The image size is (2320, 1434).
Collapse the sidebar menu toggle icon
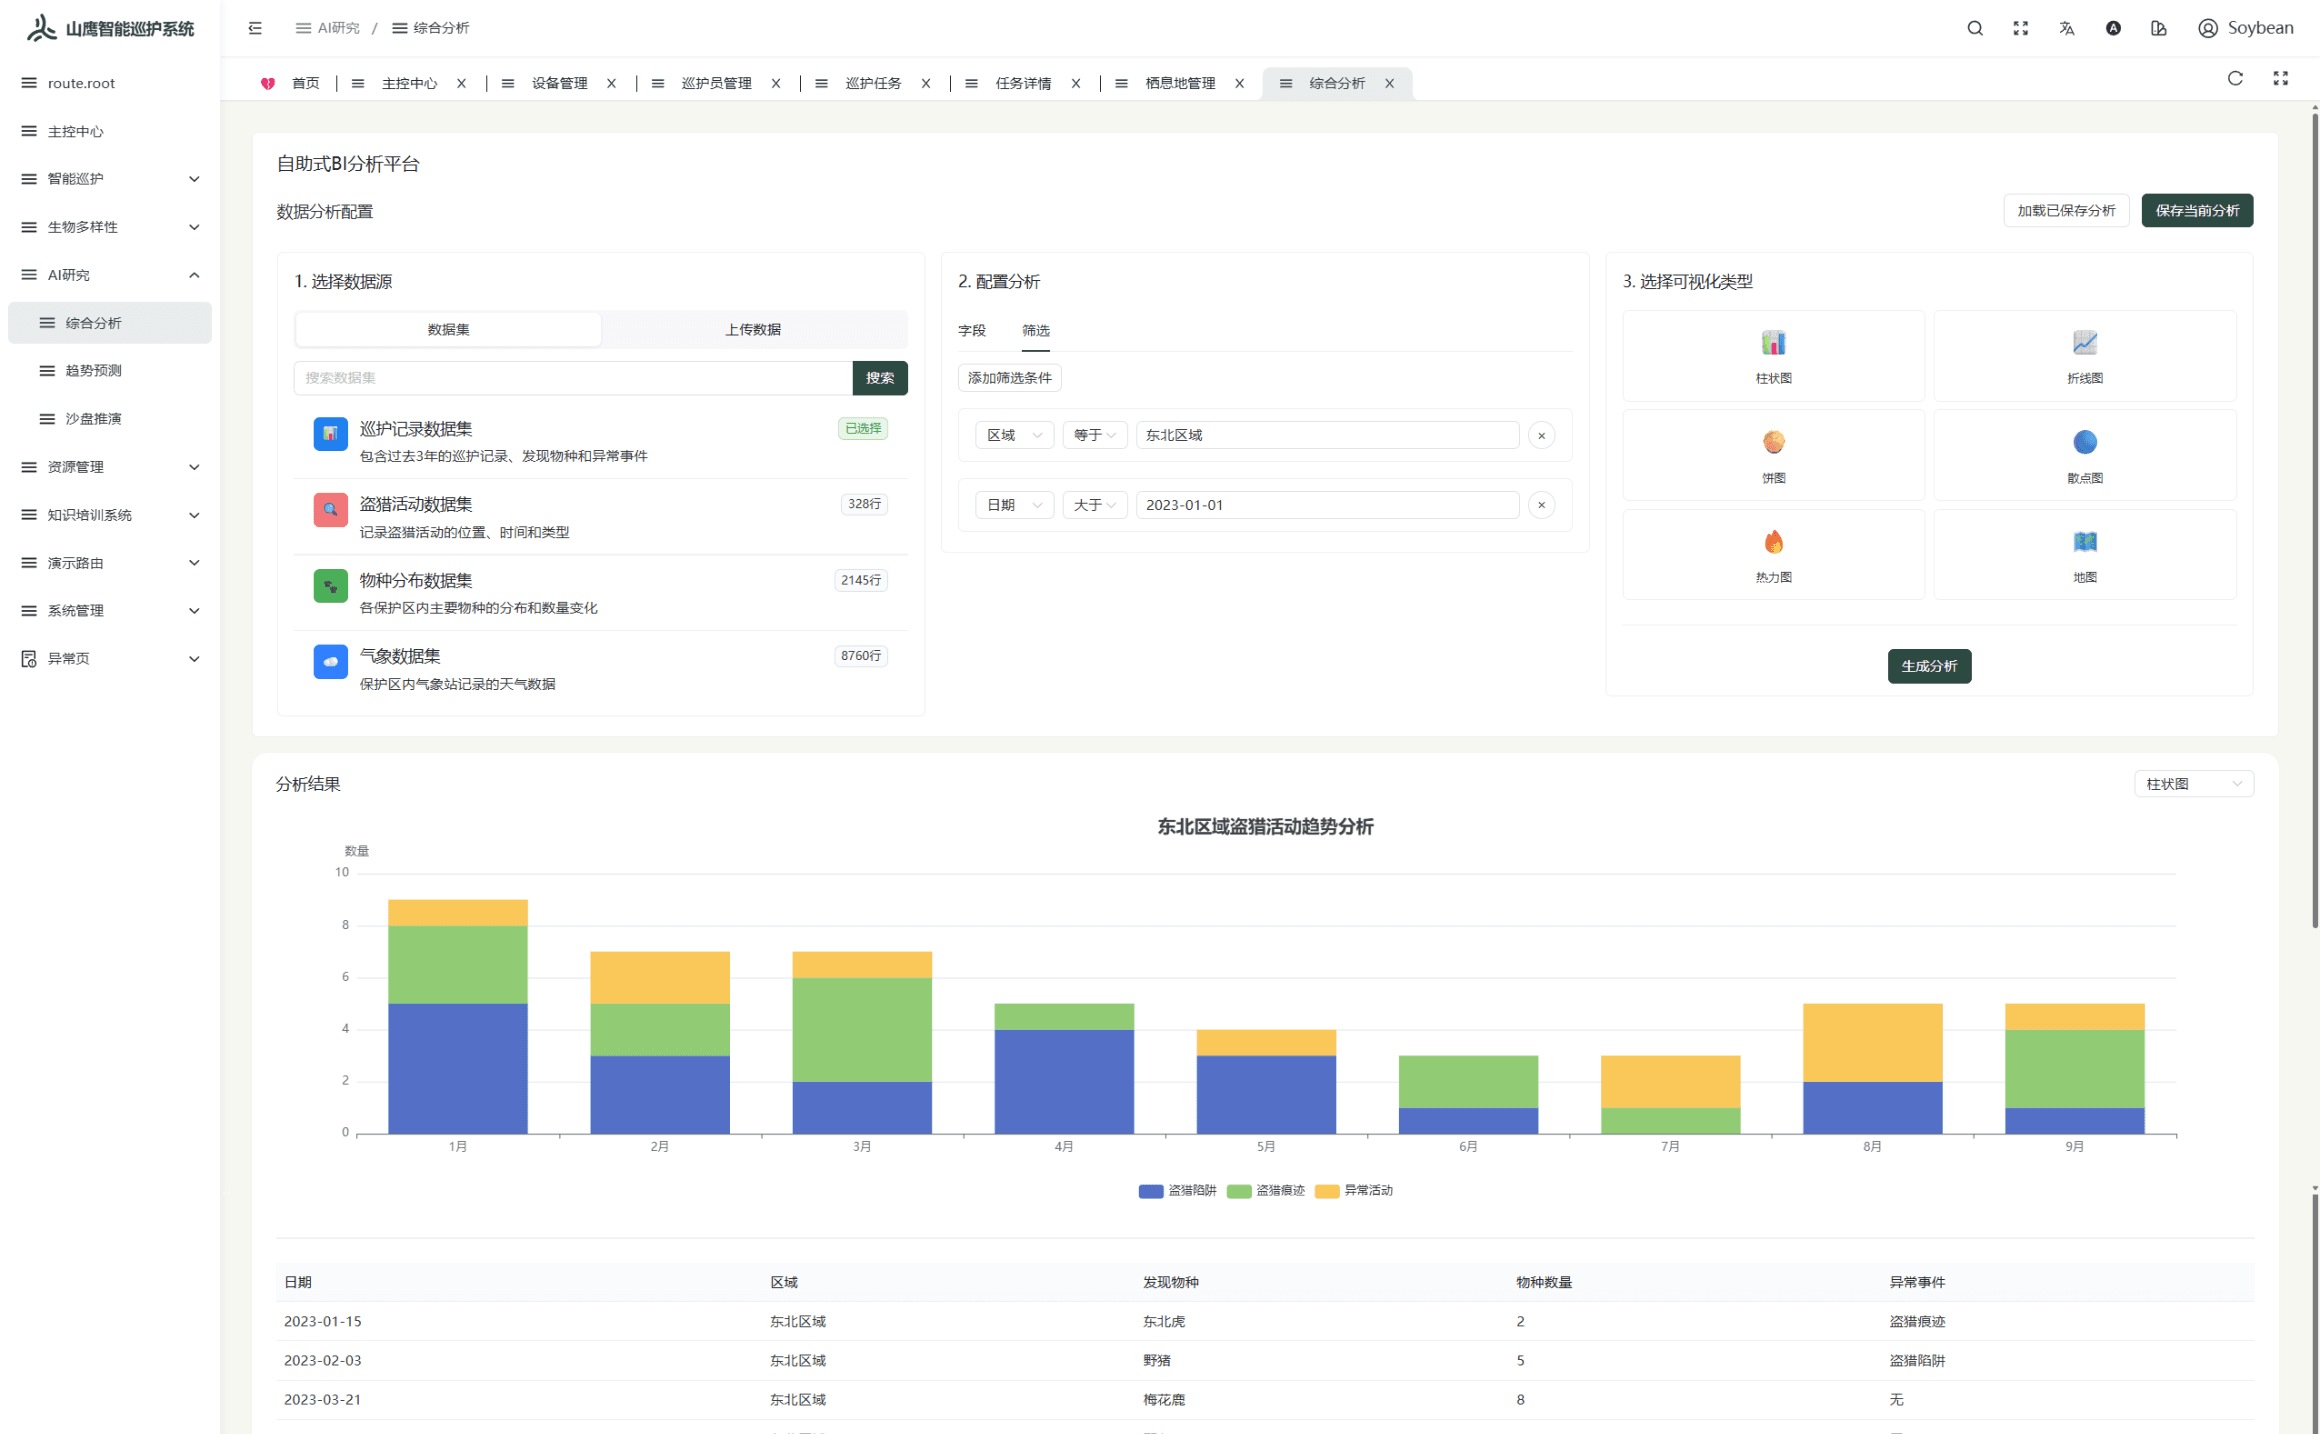[255, 28]
